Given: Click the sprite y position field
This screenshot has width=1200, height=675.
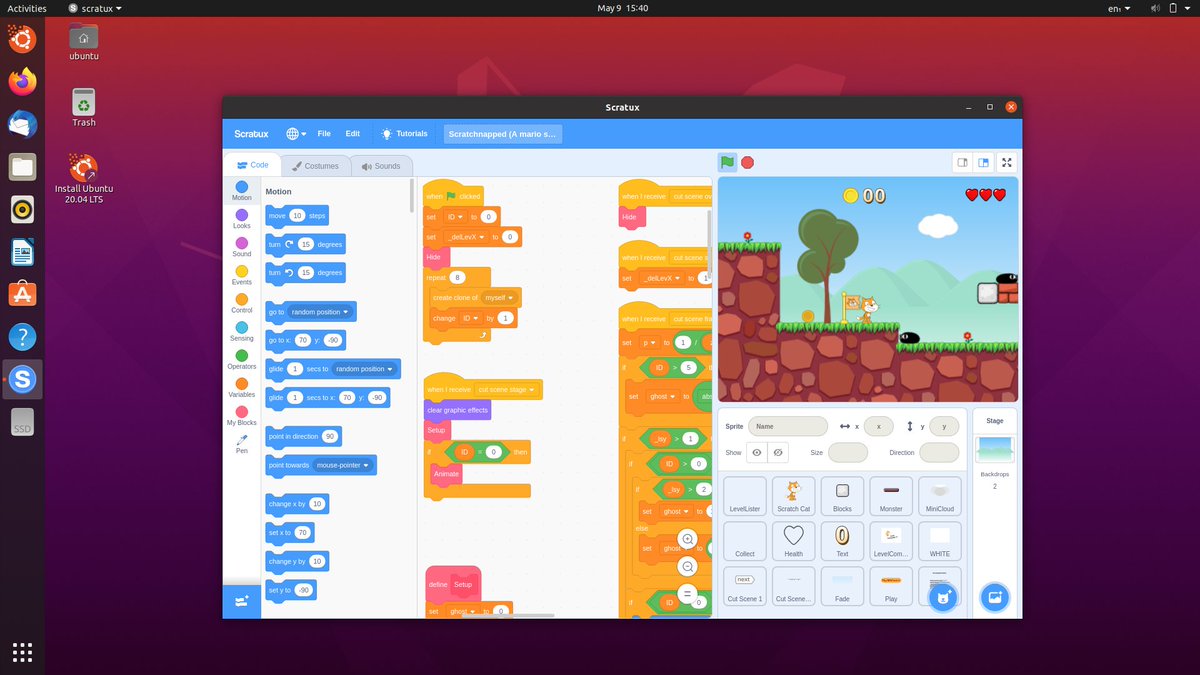Looking at the screenshot, I should (943, 426).
